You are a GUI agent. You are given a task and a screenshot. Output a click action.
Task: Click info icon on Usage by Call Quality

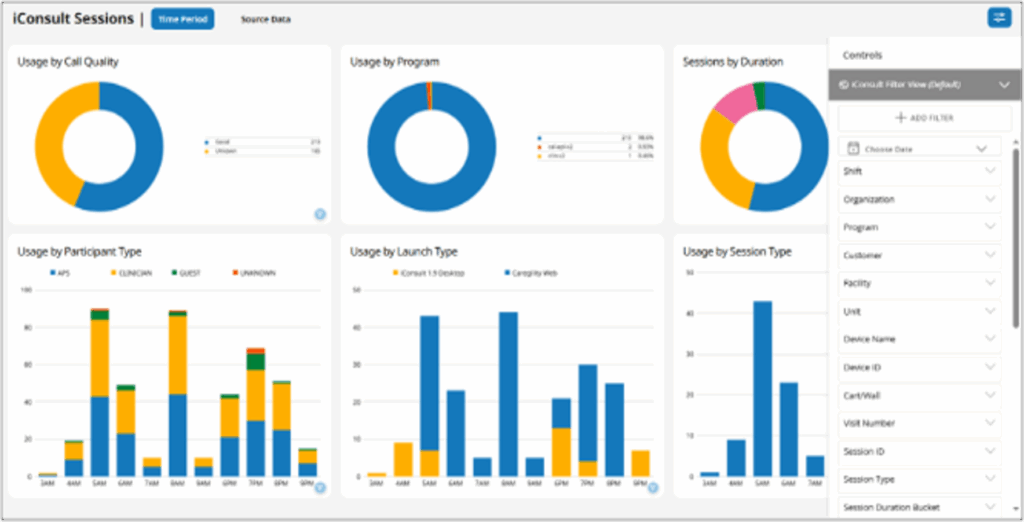(320, 213)
